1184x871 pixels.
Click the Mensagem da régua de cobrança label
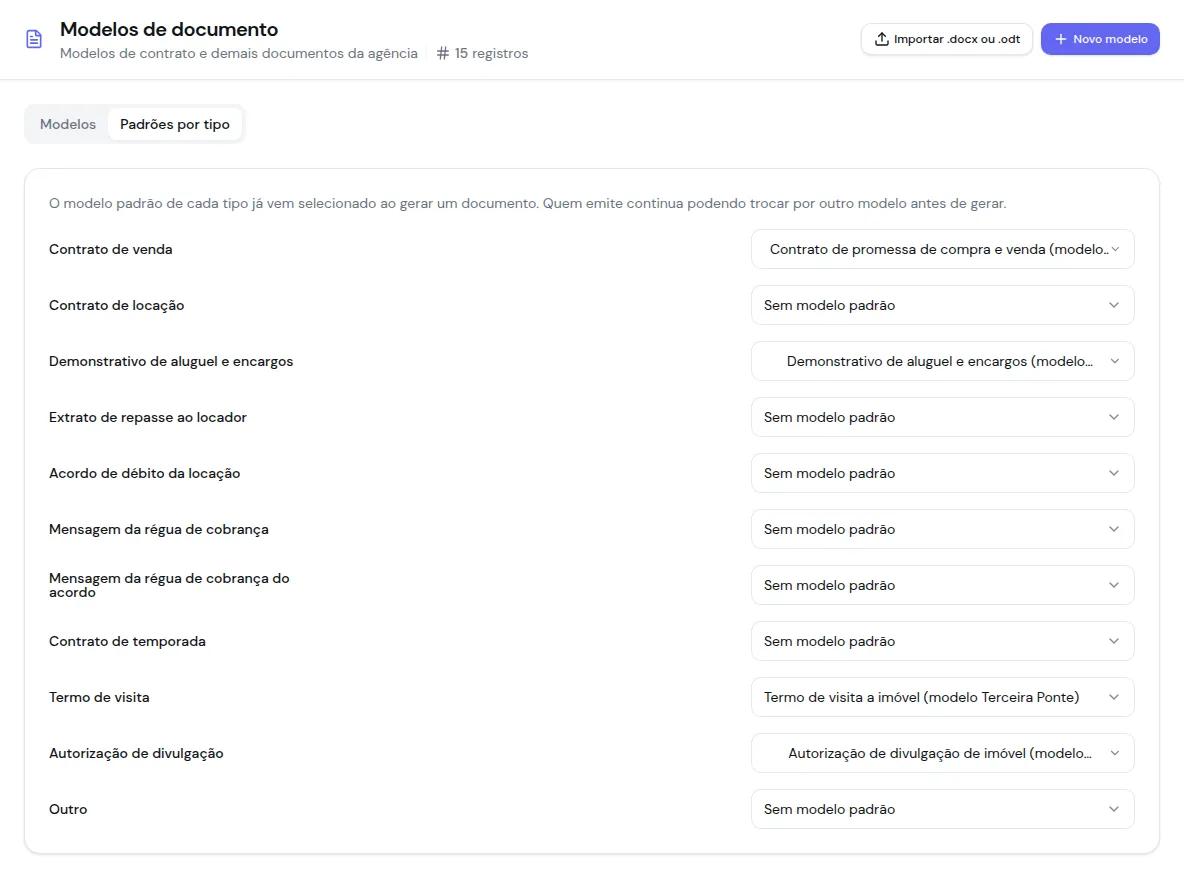159,529
